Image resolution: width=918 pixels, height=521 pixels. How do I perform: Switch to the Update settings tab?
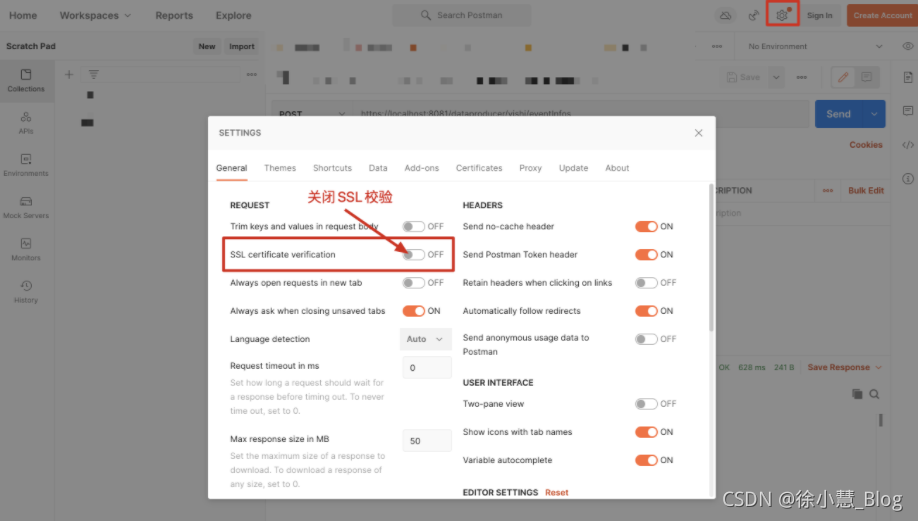pos(573,168)
